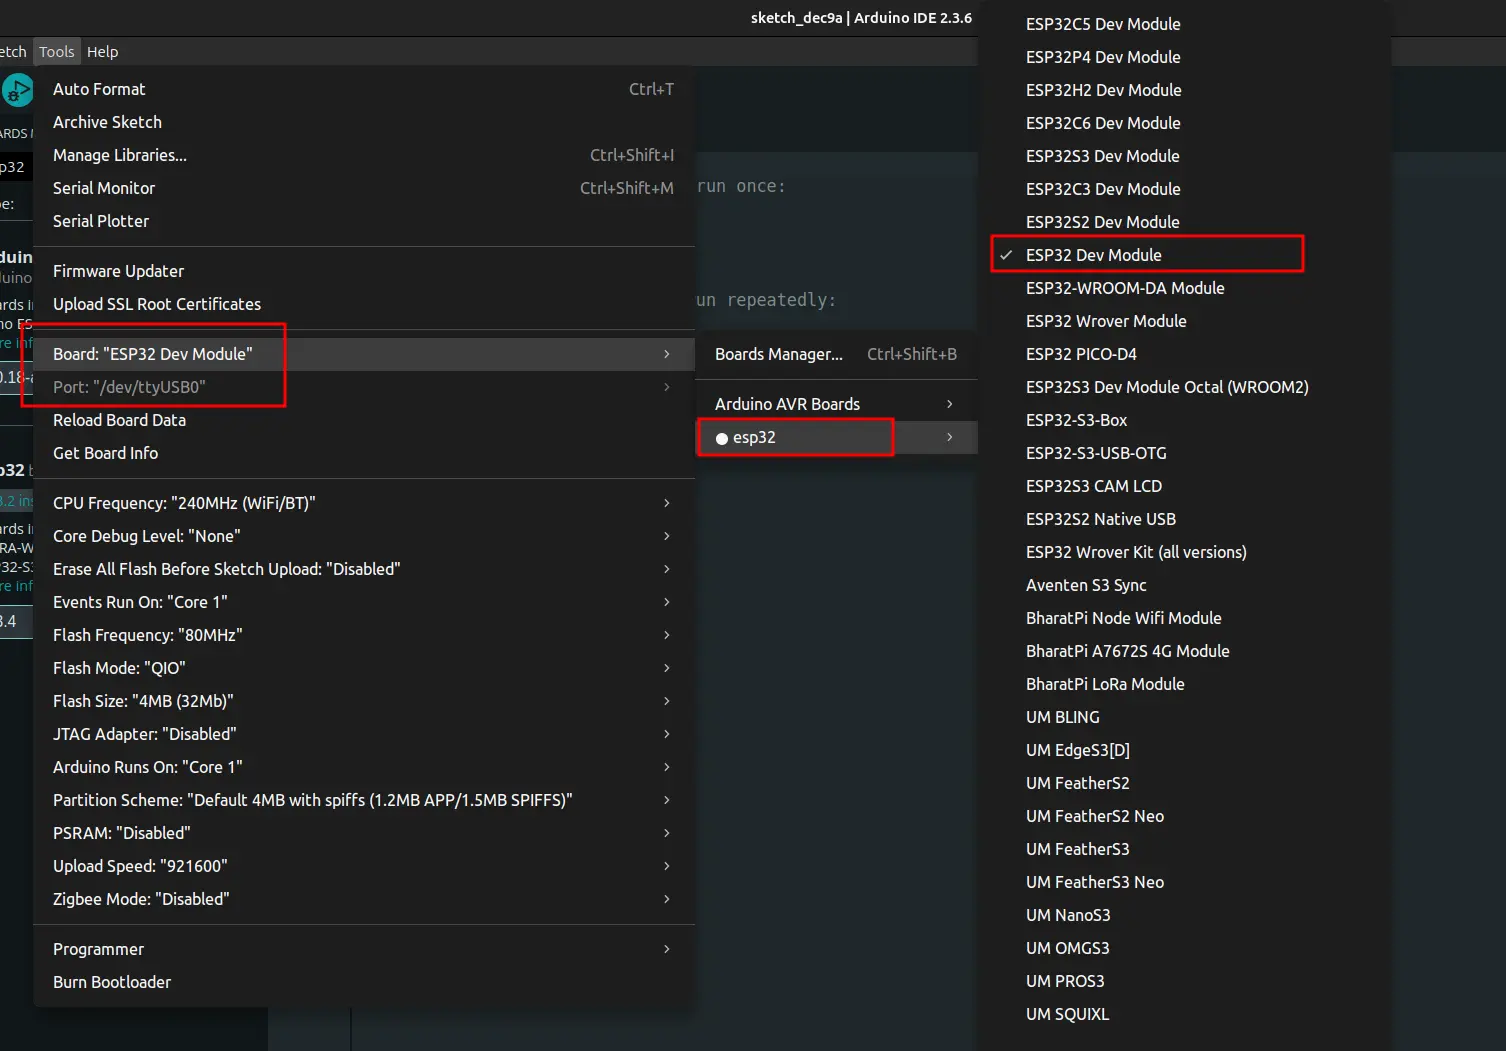
Task: Expand Core Debug Level "None" option
Action: 364,536
